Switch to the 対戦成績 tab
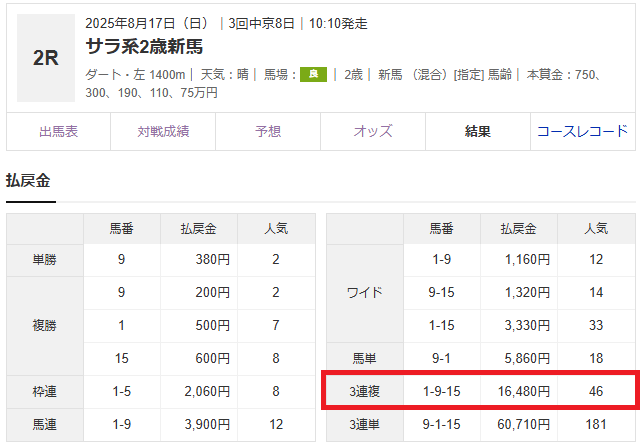642x445 pixels. [163, 131]
